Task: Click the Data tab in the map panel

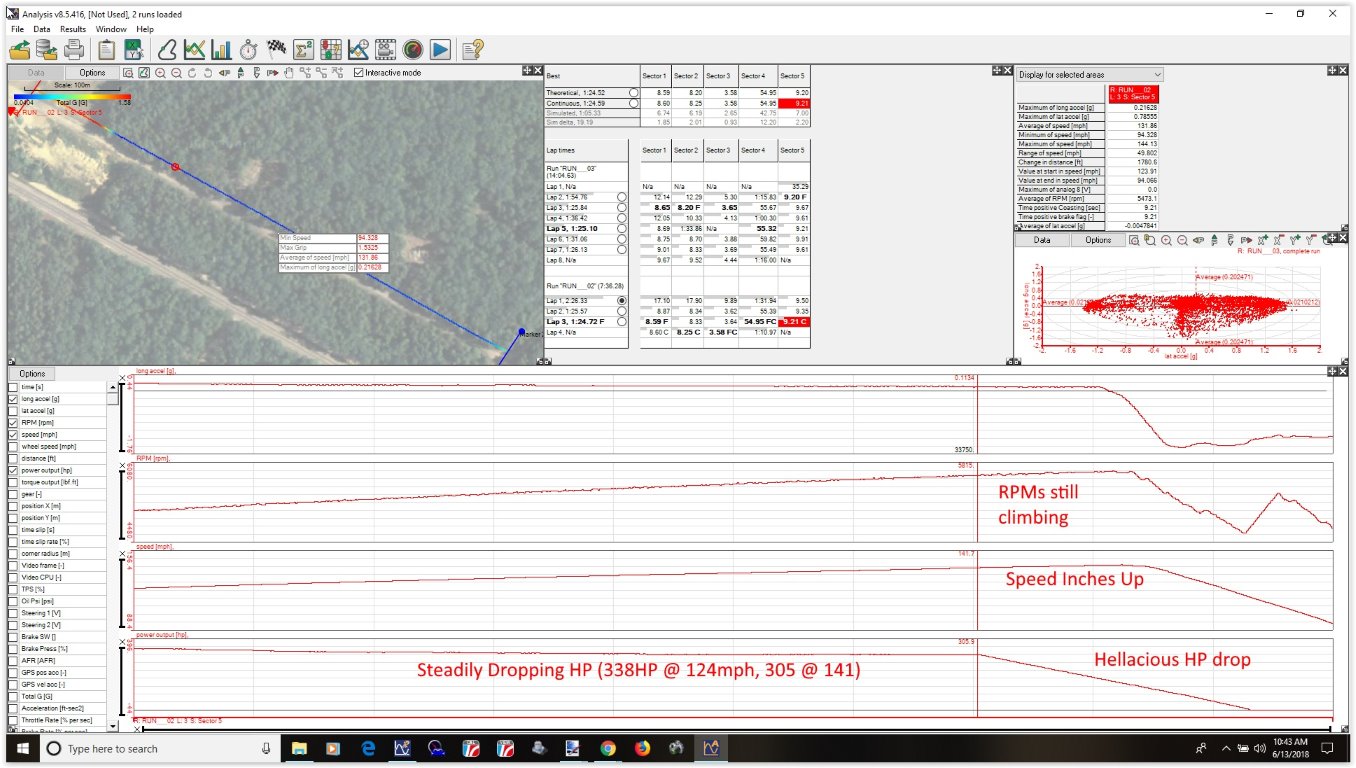Action: tap(36, 73)
